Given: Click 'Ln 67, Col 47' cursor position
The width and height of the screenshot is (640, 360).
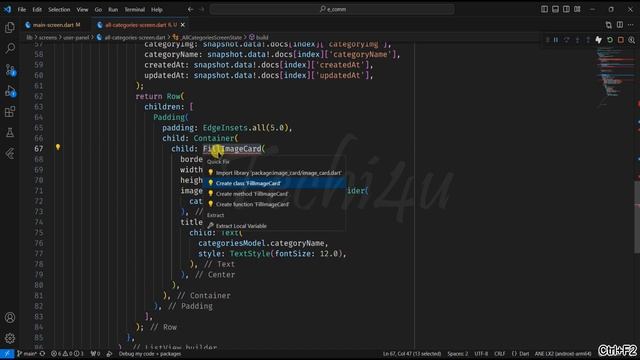Looking at the screenshot, I should click(x=412, y=353).
